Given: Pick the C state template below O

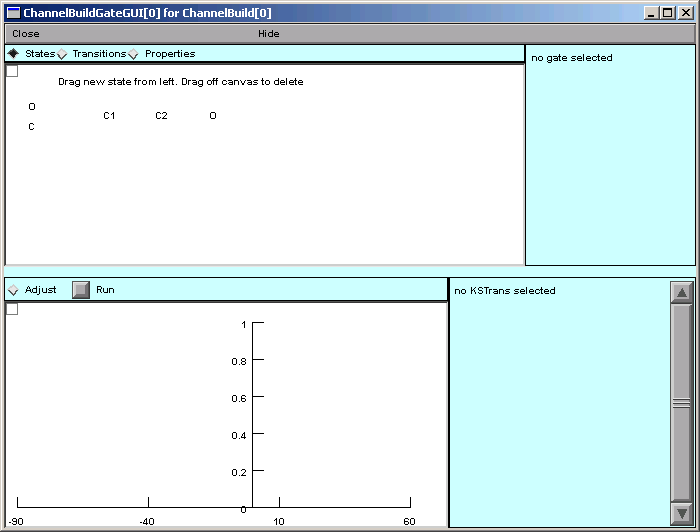Looking at the screenshot, I should (x=32, y=127).
